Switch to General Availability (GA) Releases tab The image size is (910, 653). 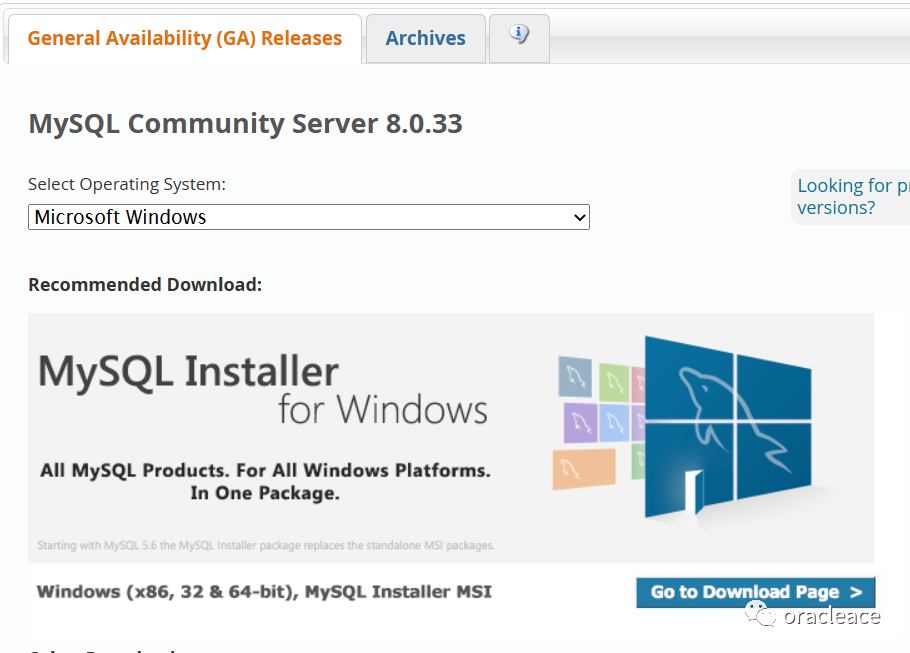click(184, 39)
